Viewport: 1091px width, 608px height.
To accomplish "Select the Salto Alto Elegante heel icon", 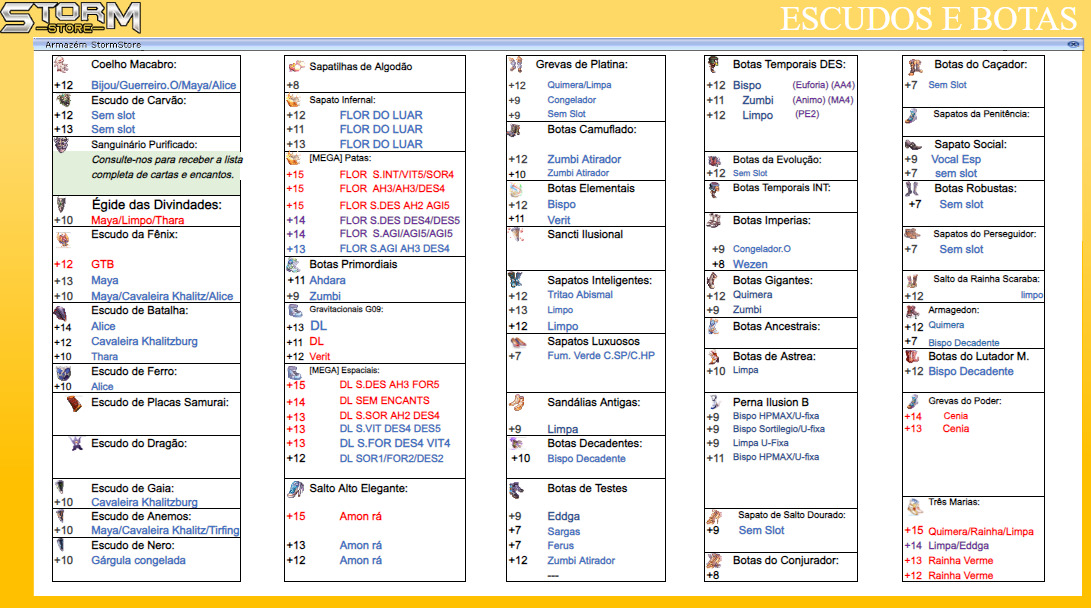I will (295, 489).
